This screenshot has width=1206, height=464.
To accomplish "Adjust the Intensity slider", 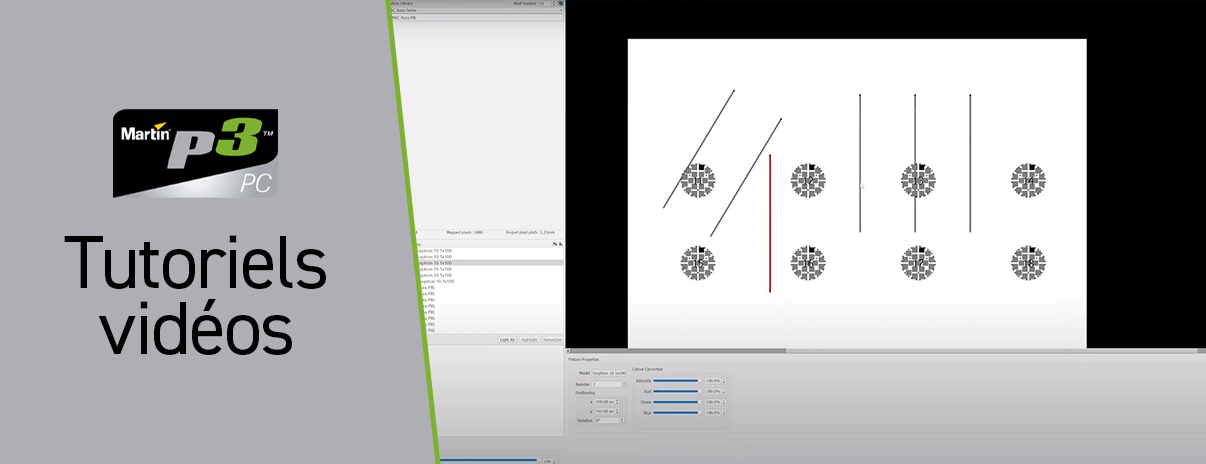I will point(676,381).
